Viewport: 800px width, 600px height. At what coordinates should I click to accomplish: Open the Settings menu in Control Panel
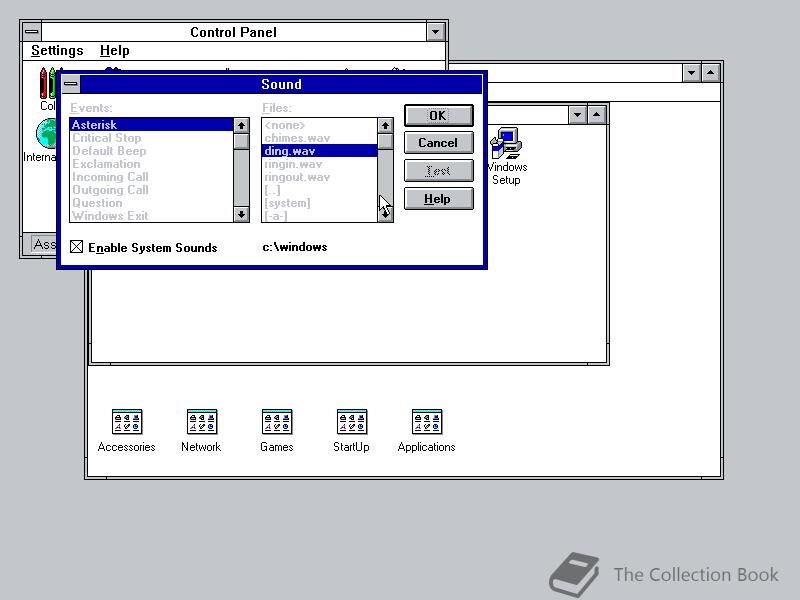click(57, 51)
